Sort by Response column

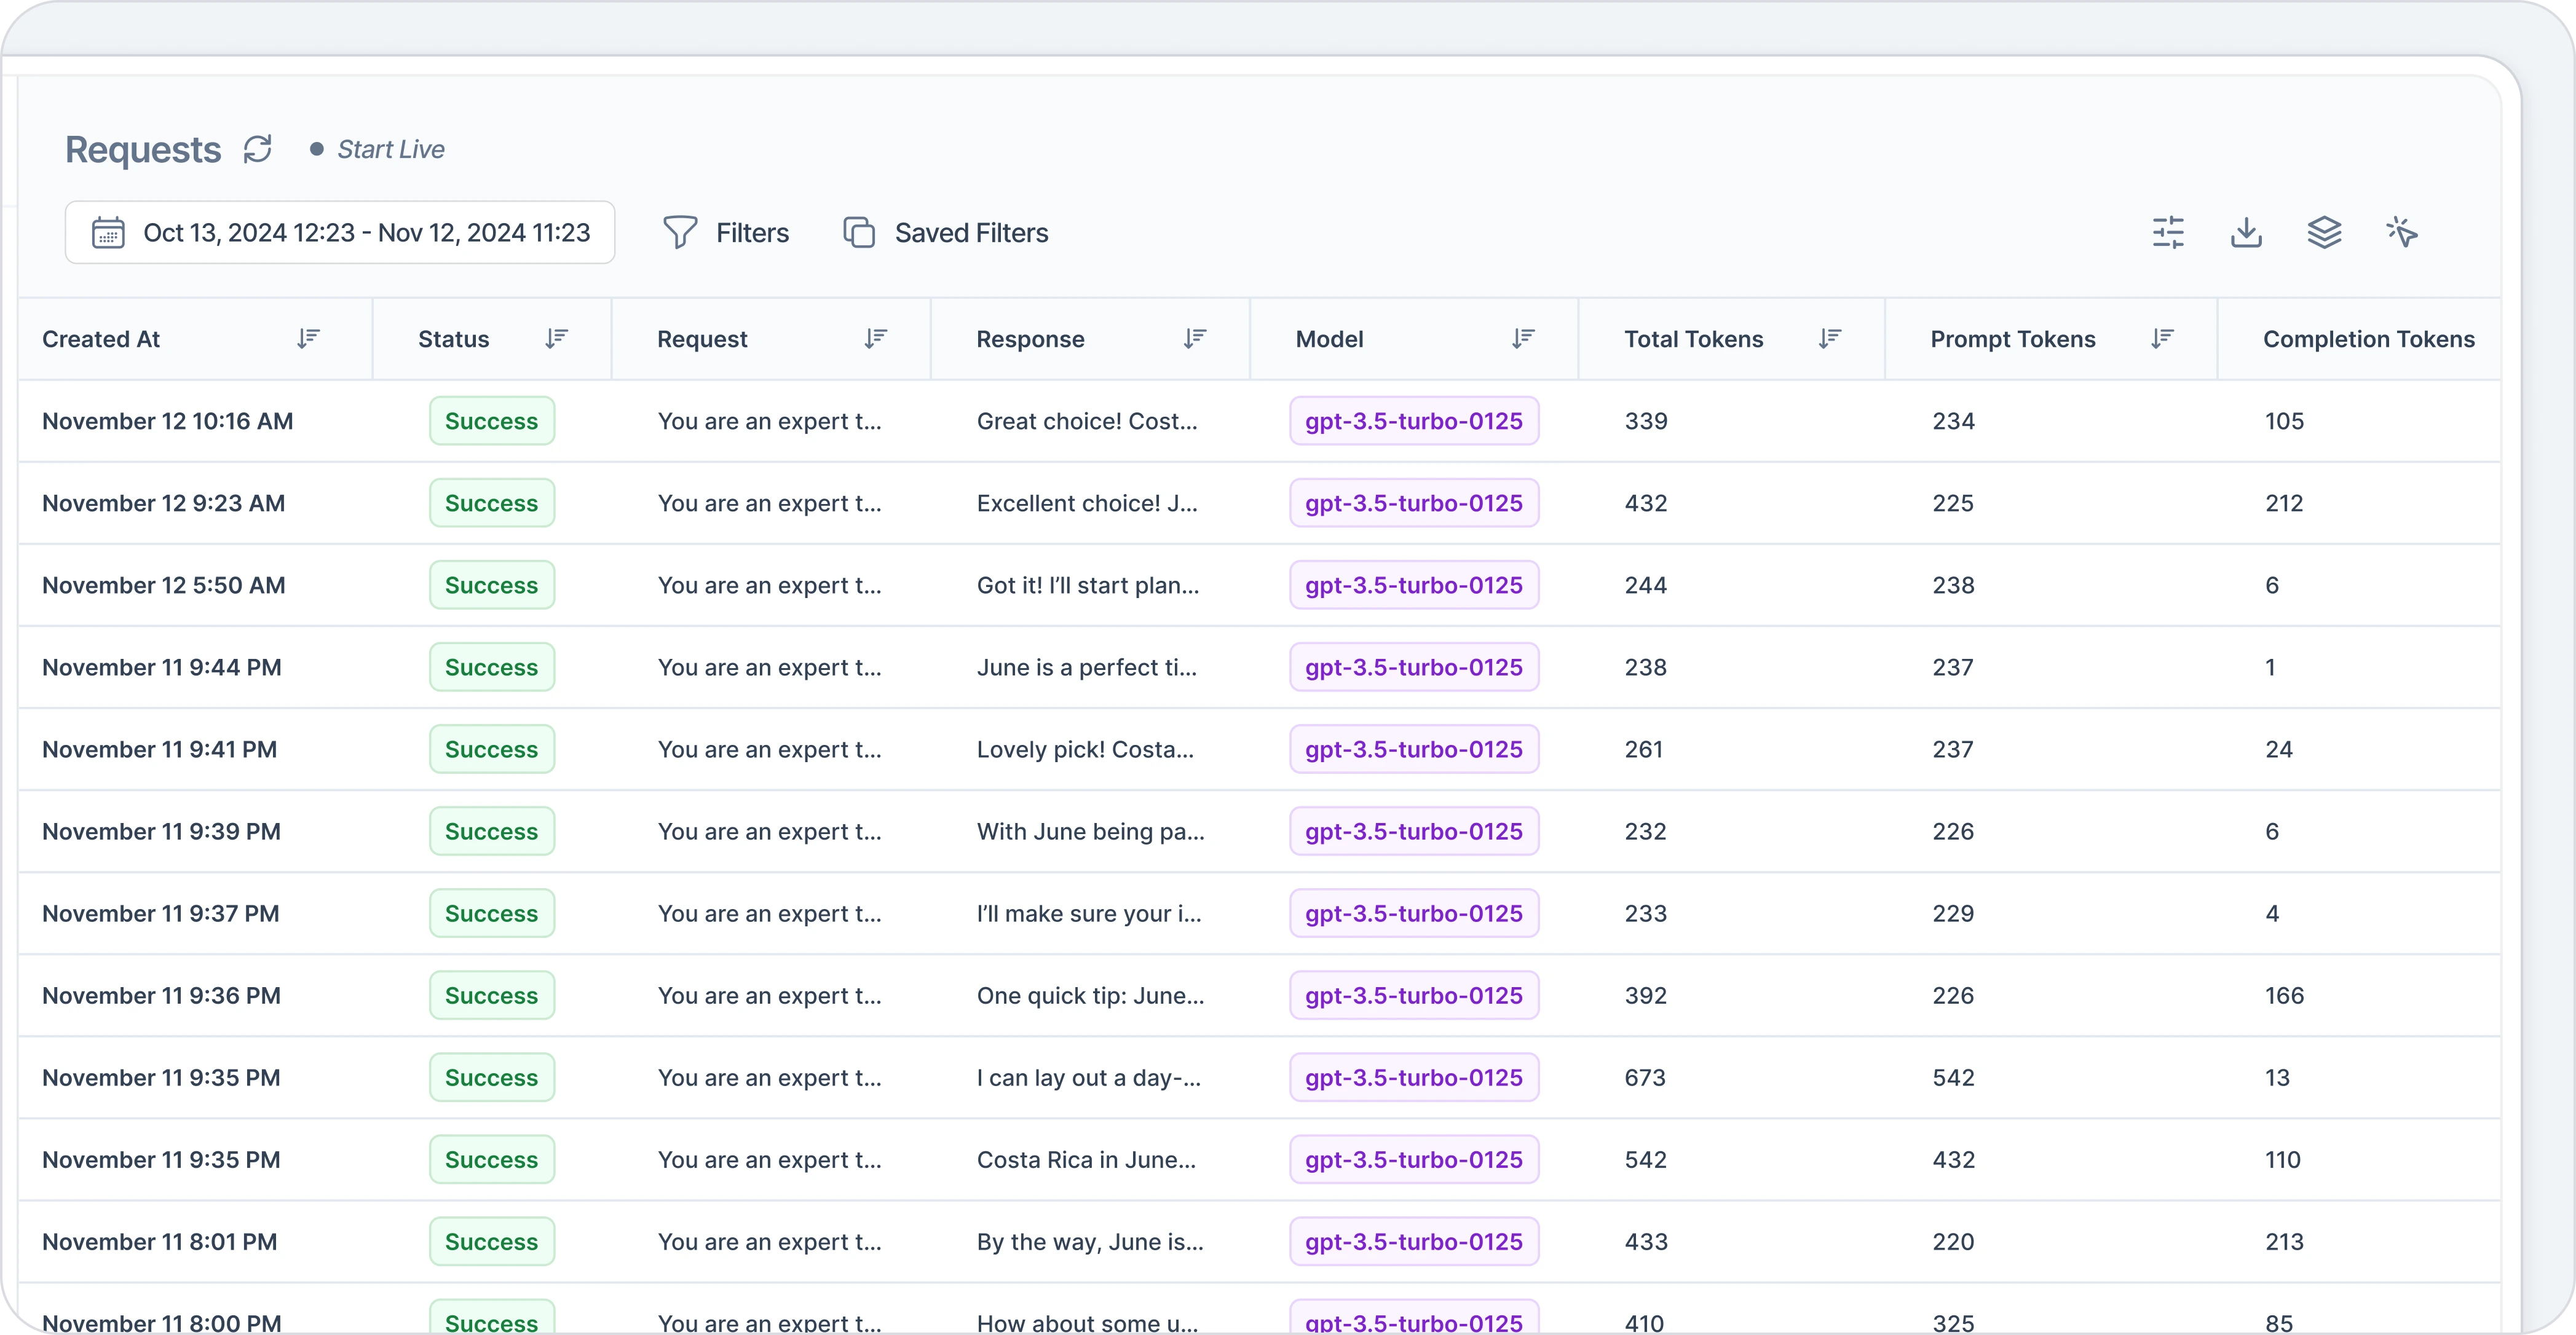[x=1194, y=338]
